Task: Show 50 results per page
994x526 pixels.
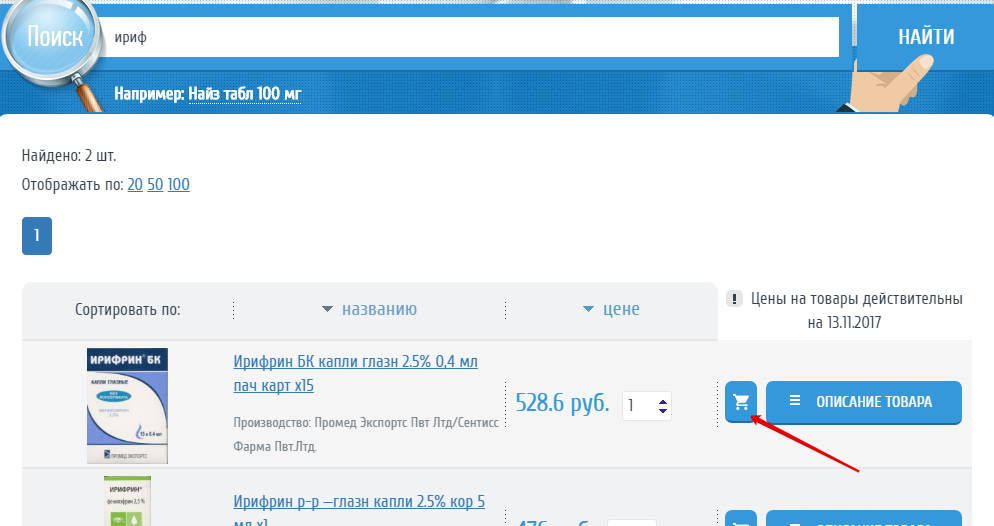Action: (155, 184)
